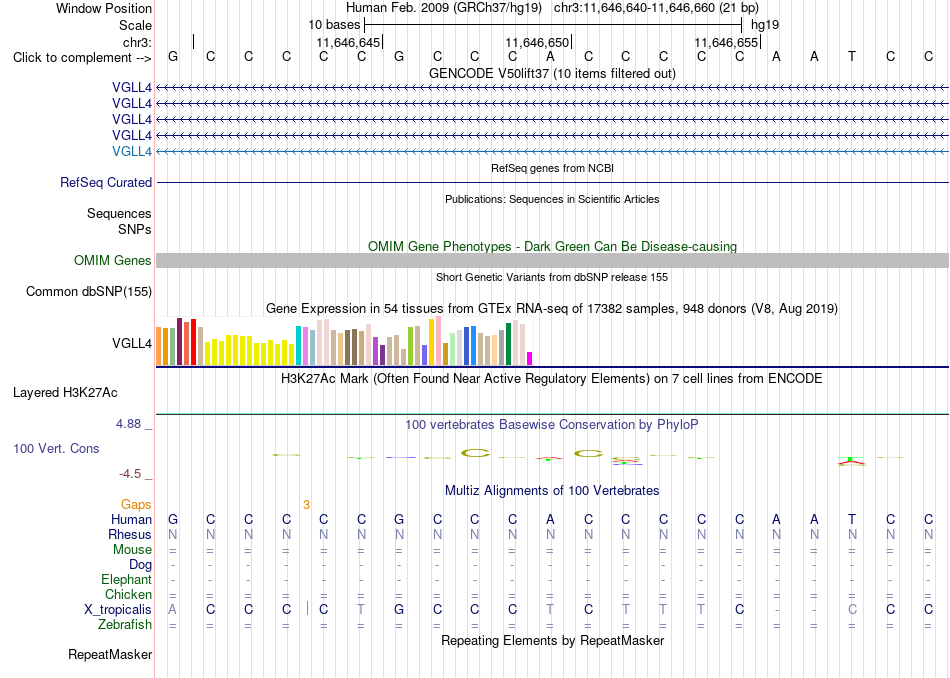Viewport: 950px width, 678px height.
Task: Click the magenta last bar in GTEx chart
Action: [530, 359]
